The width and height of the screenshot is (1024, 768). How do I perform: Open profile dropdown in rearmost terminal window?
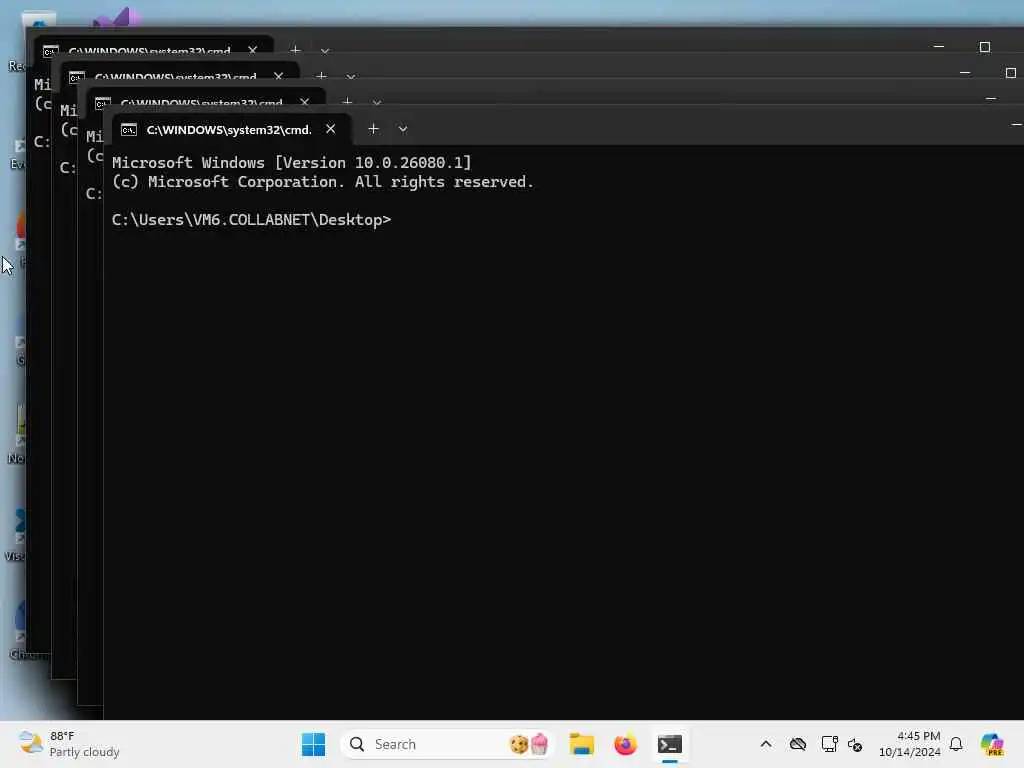coord(325,50)
